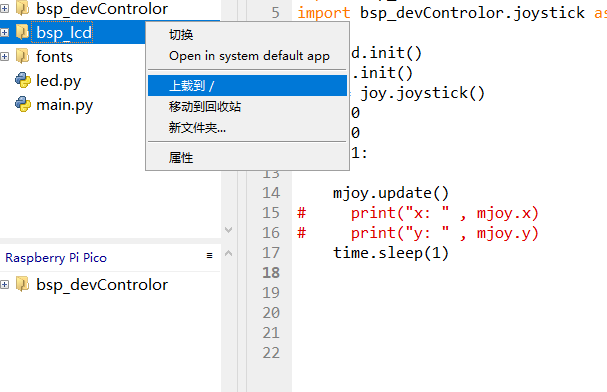Image resolution: width=607 pixels, height=392 pixels.
Task: Click the folder icon of top bsp_devControlor
Action: pyautogui.click(x=22, y=9)
